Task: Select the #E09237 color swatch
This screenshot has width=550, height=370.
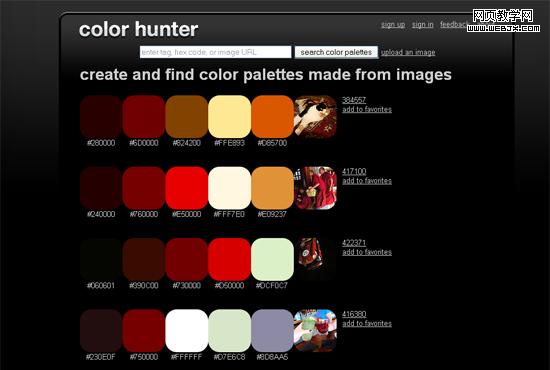Action: coord(272,188)
